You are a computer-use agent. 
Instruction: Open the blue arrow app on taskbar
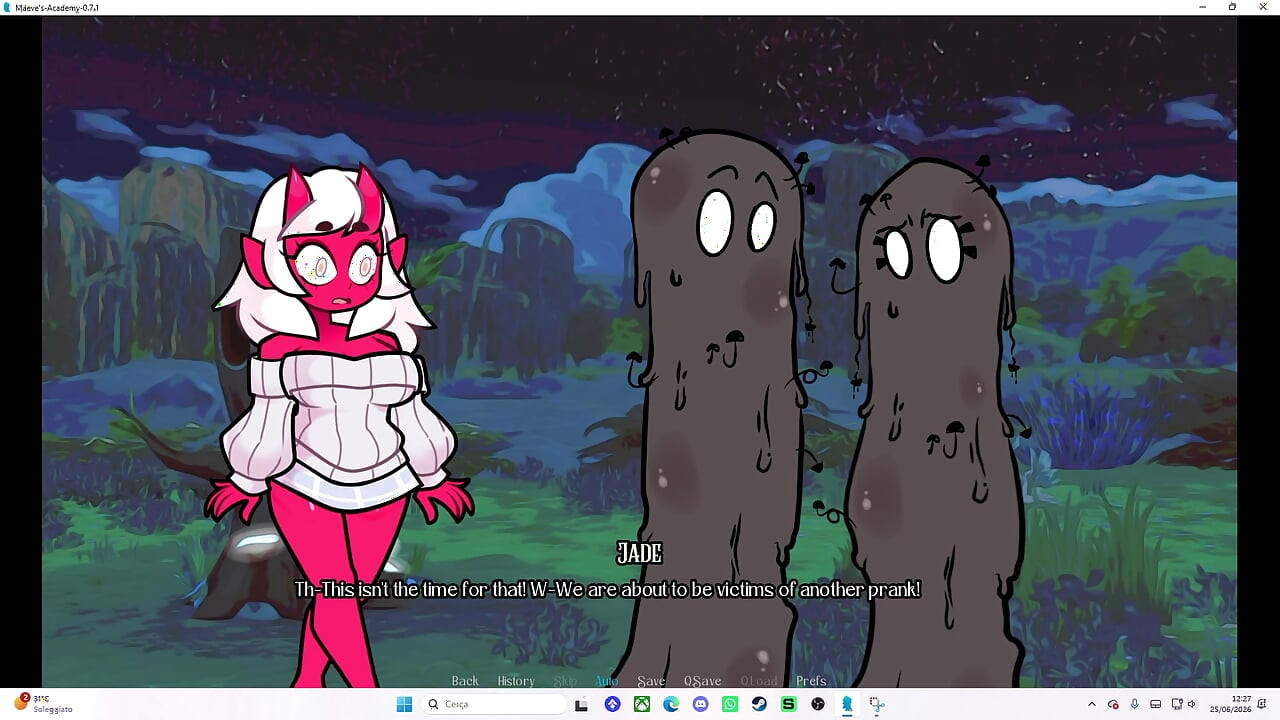pos(612,704)
